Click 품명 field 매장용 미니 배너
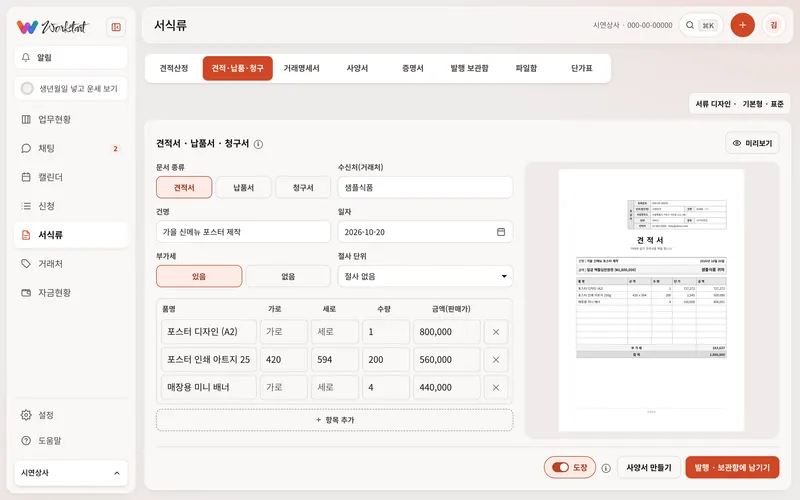This screenshot has height=500, width=800. (x=209, y=387)
